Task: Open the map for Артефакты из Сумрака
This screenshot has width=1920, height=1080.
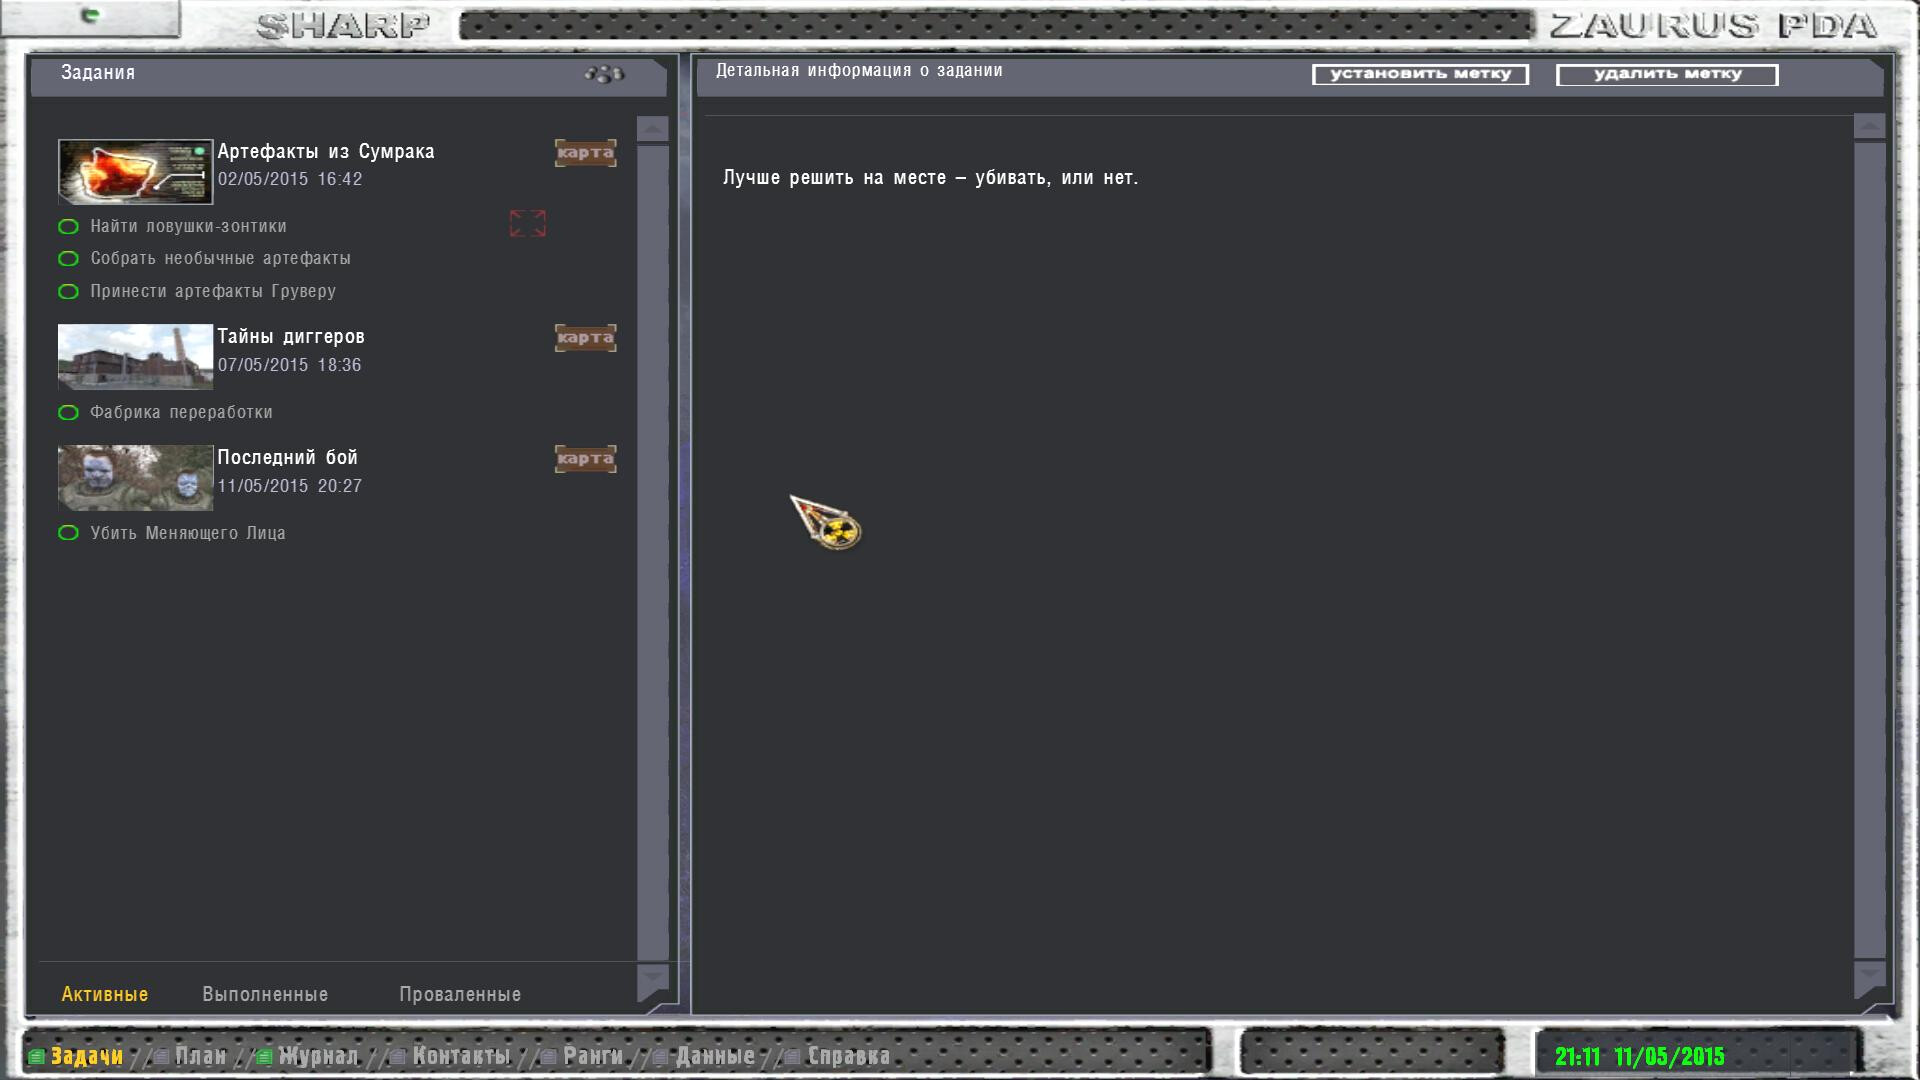Action: [x=585, y=153]
